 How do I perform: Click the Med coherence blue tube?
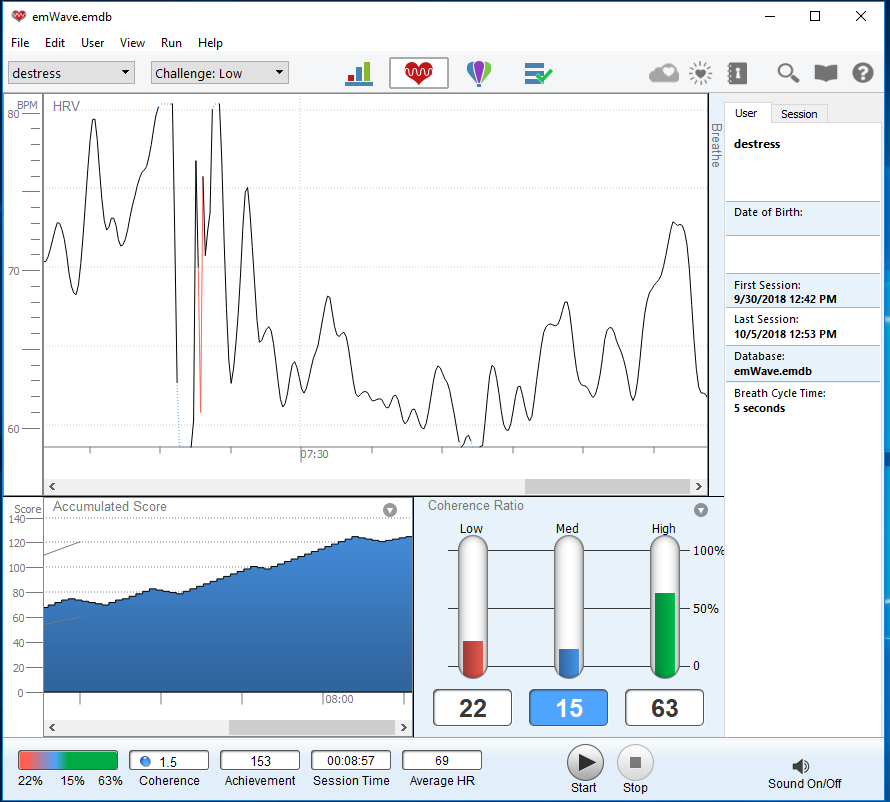click(x=569, y=607)
